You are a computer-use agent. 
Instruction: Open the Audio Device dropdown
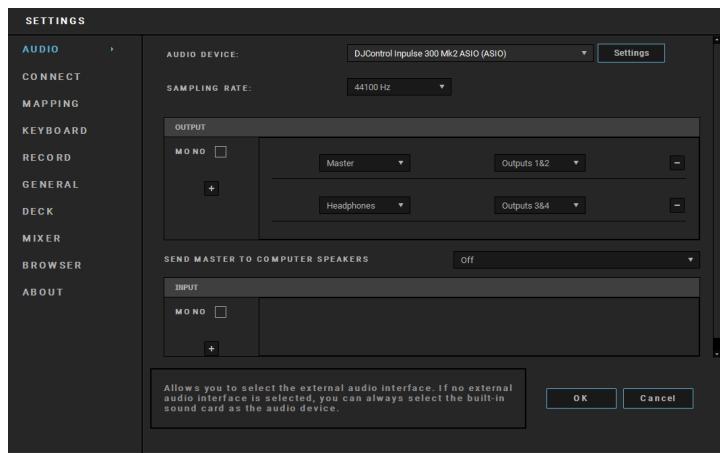click(x=469, y=54)
